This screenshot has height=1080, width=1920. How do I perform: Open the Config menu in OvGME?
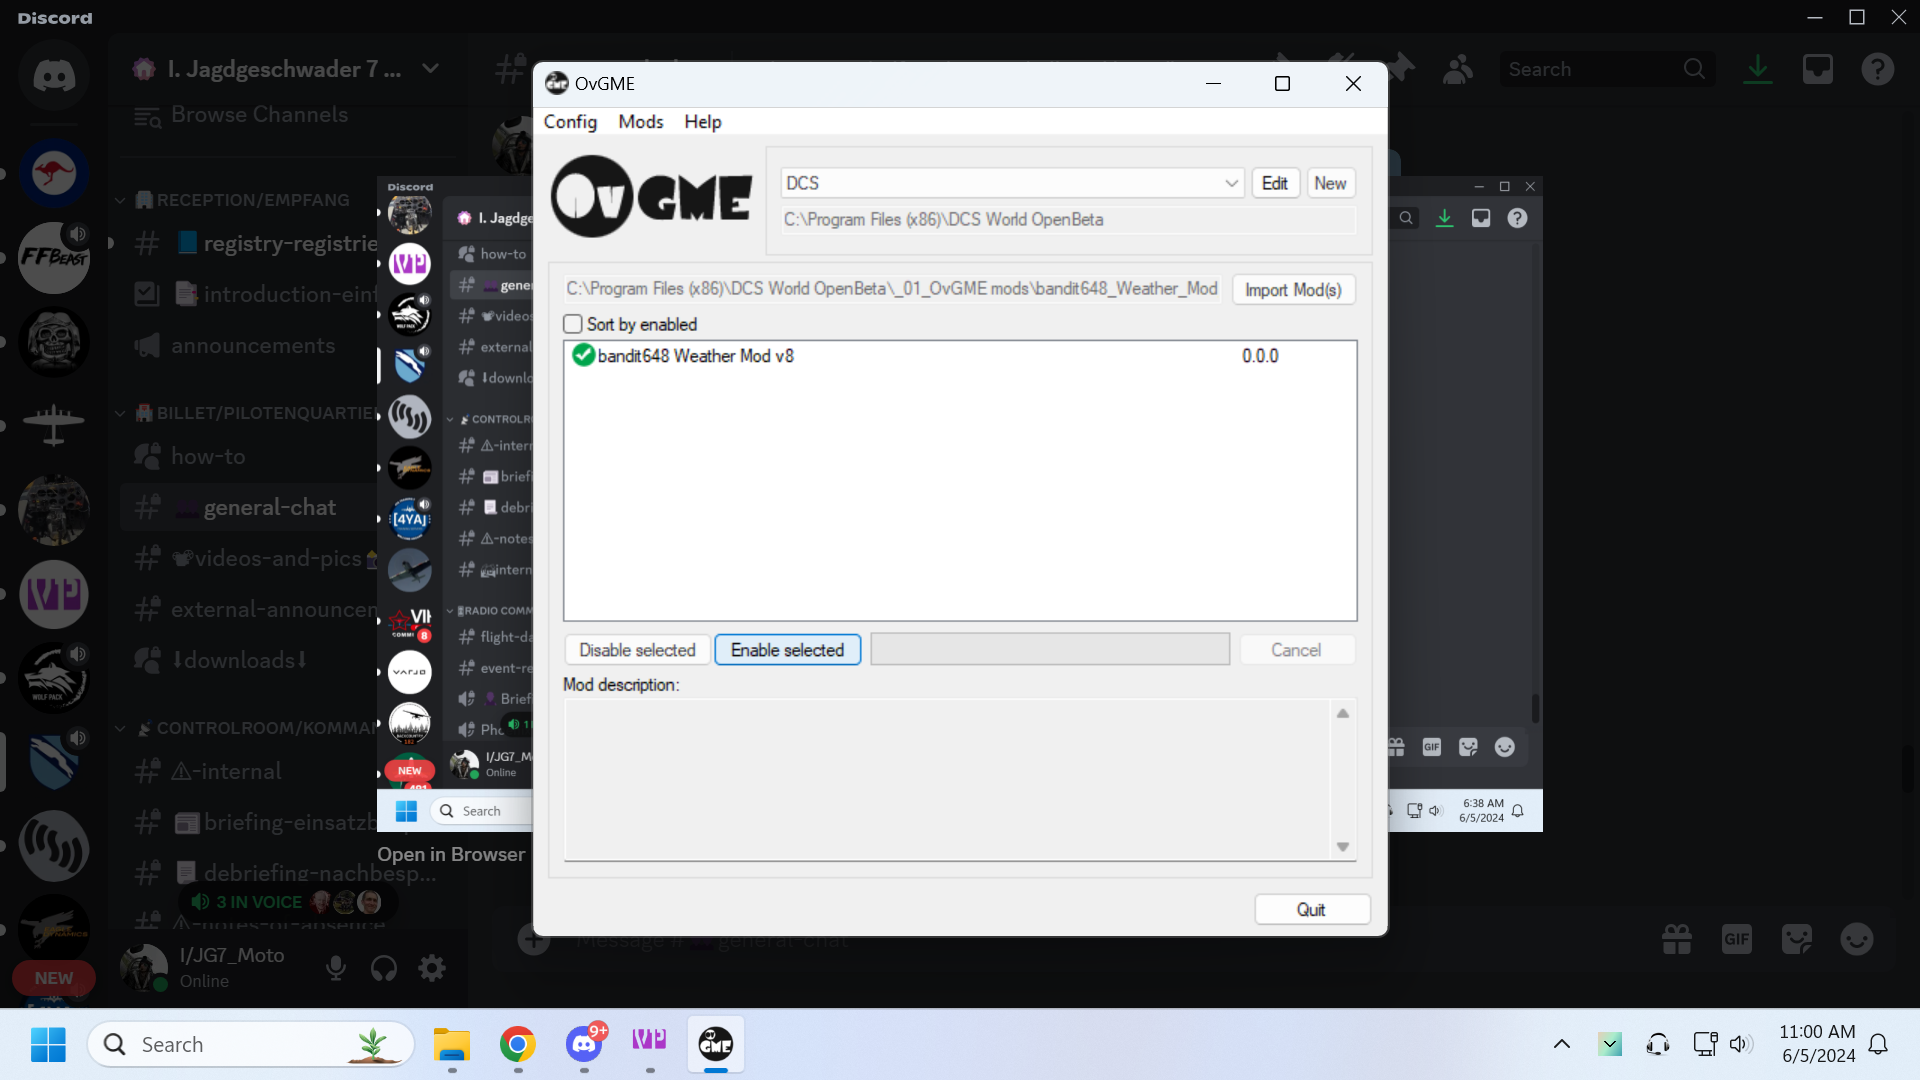pos(570,121)
